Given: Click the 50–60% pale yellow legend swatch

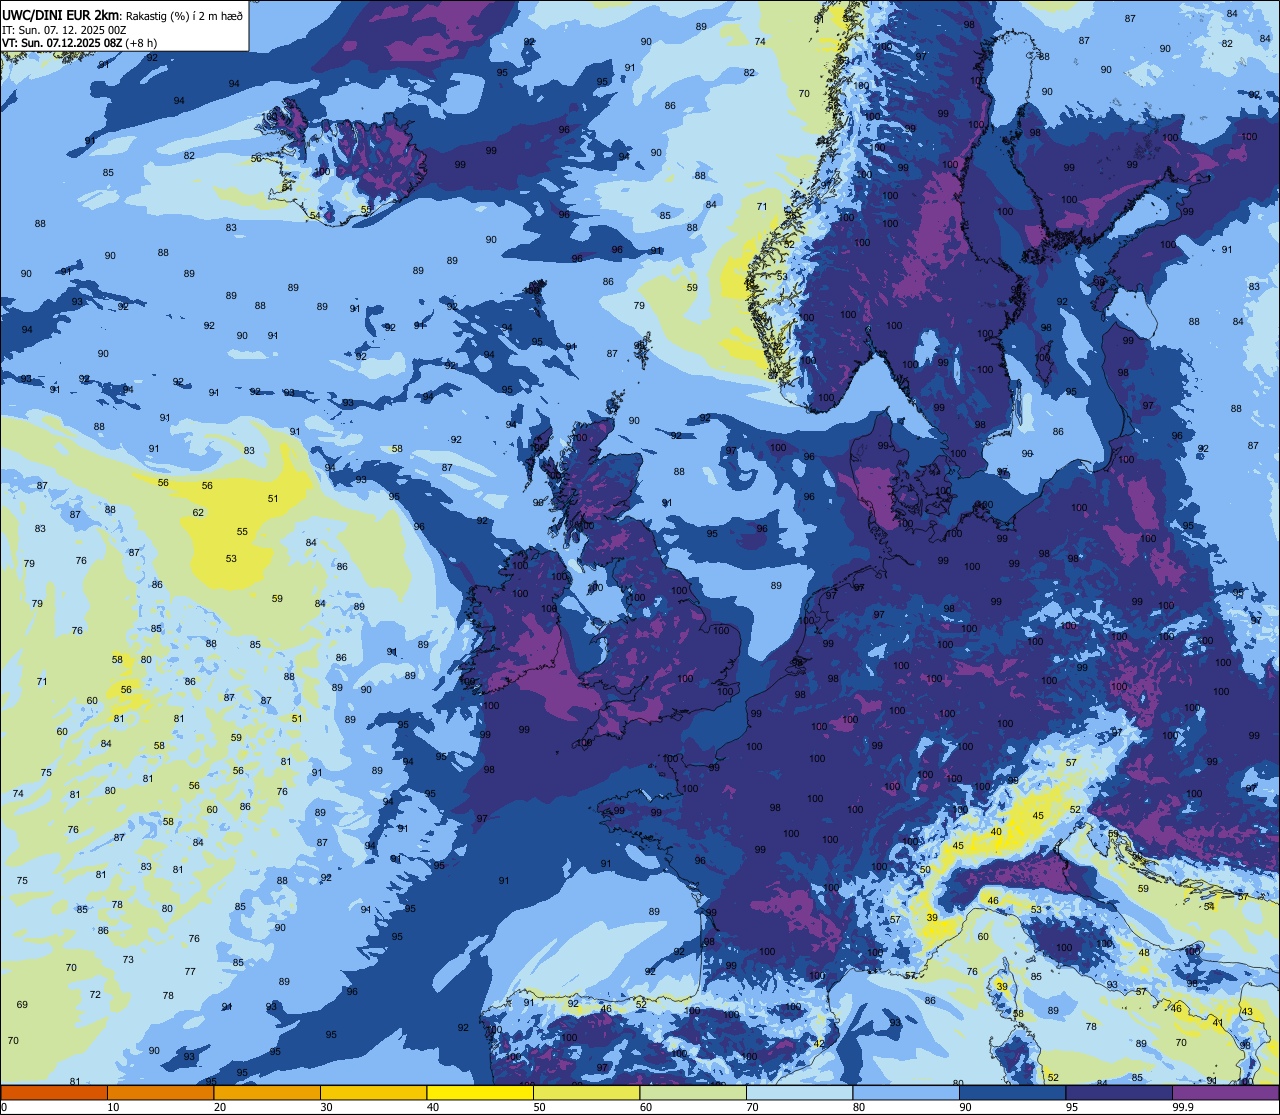Looking at the screenshot, I should coord(586,1092).
